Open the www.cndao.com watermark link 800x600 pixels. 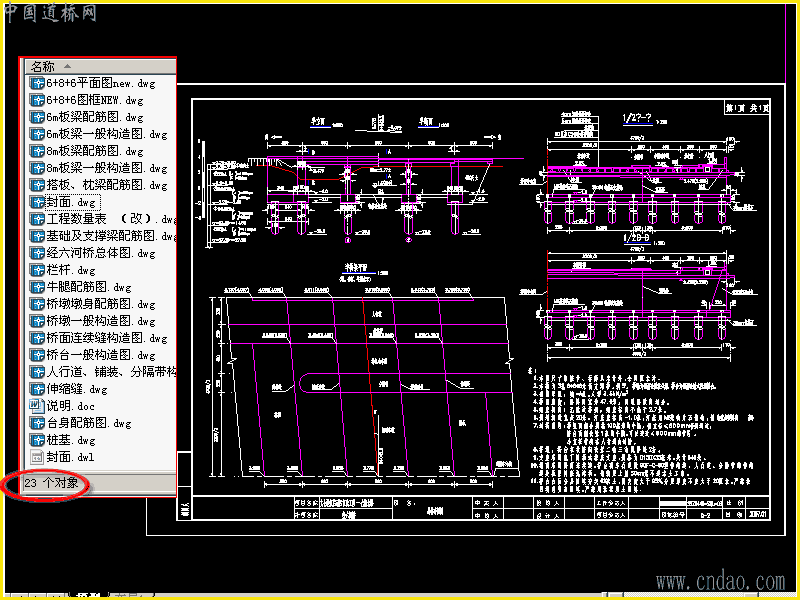tap(720, 581)
